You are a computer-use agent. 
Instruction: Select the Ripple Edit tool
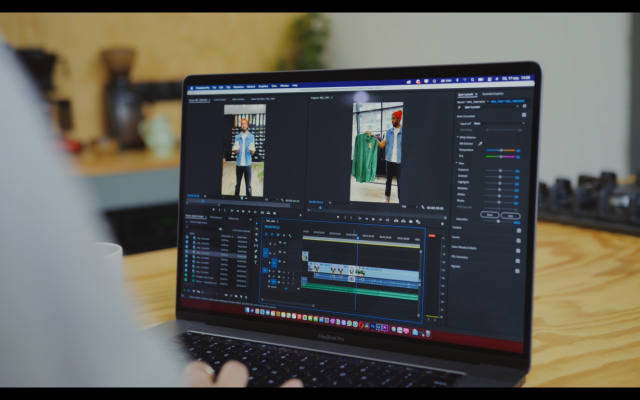tap(256, 234)
